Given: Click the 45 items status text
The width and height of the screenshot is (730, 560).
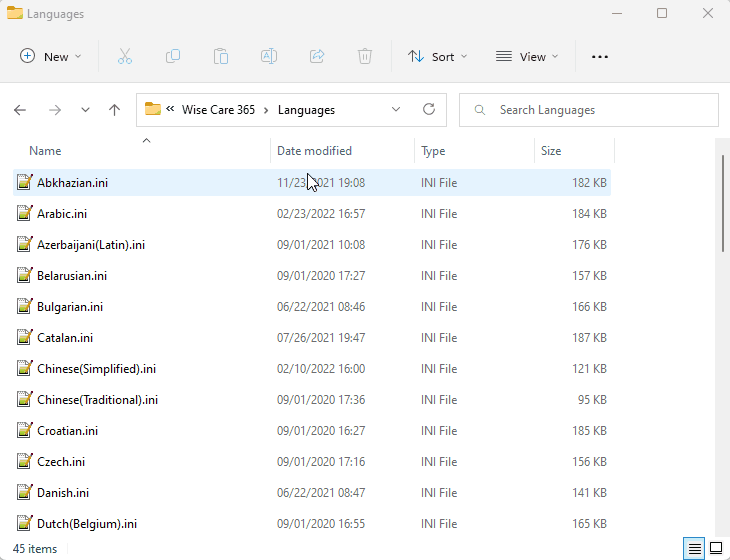Looking at the screenshot, I should (x=35, y=549).
